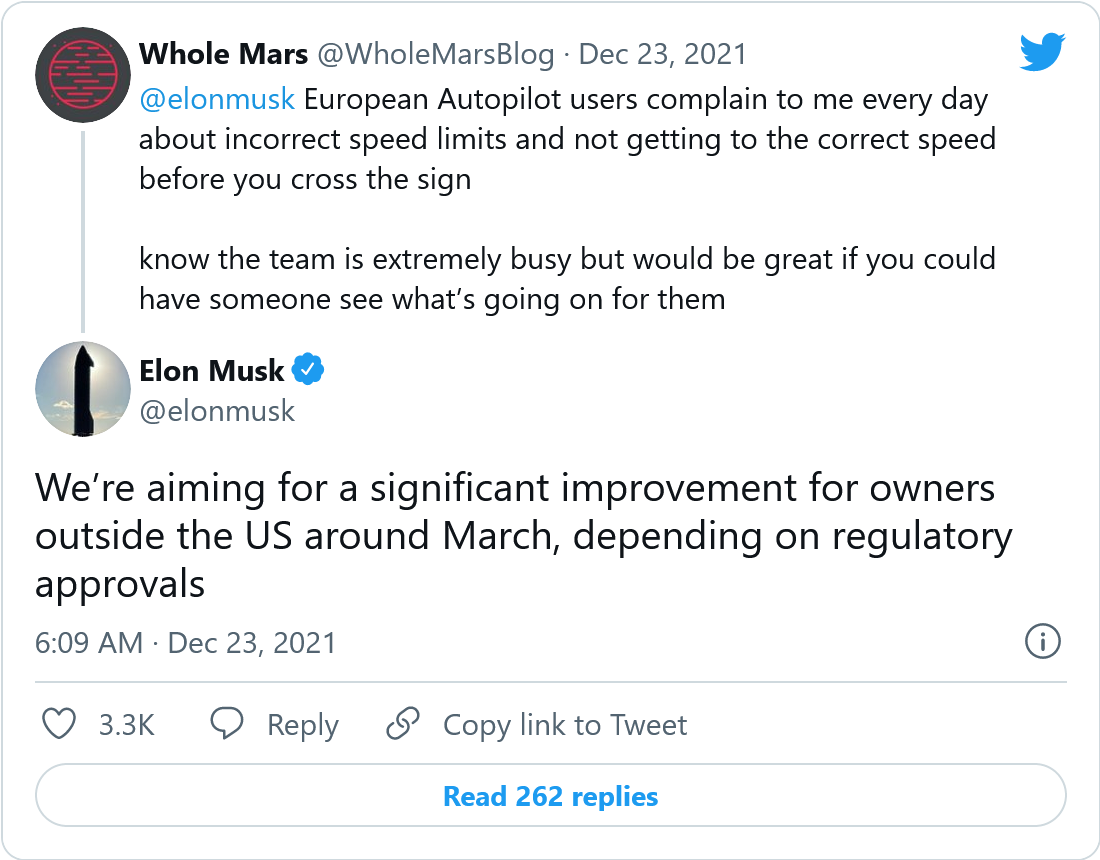The image size is (1100, 860).
Task: Open the Twitter info circle icon
Action: tap(1042, 641)
